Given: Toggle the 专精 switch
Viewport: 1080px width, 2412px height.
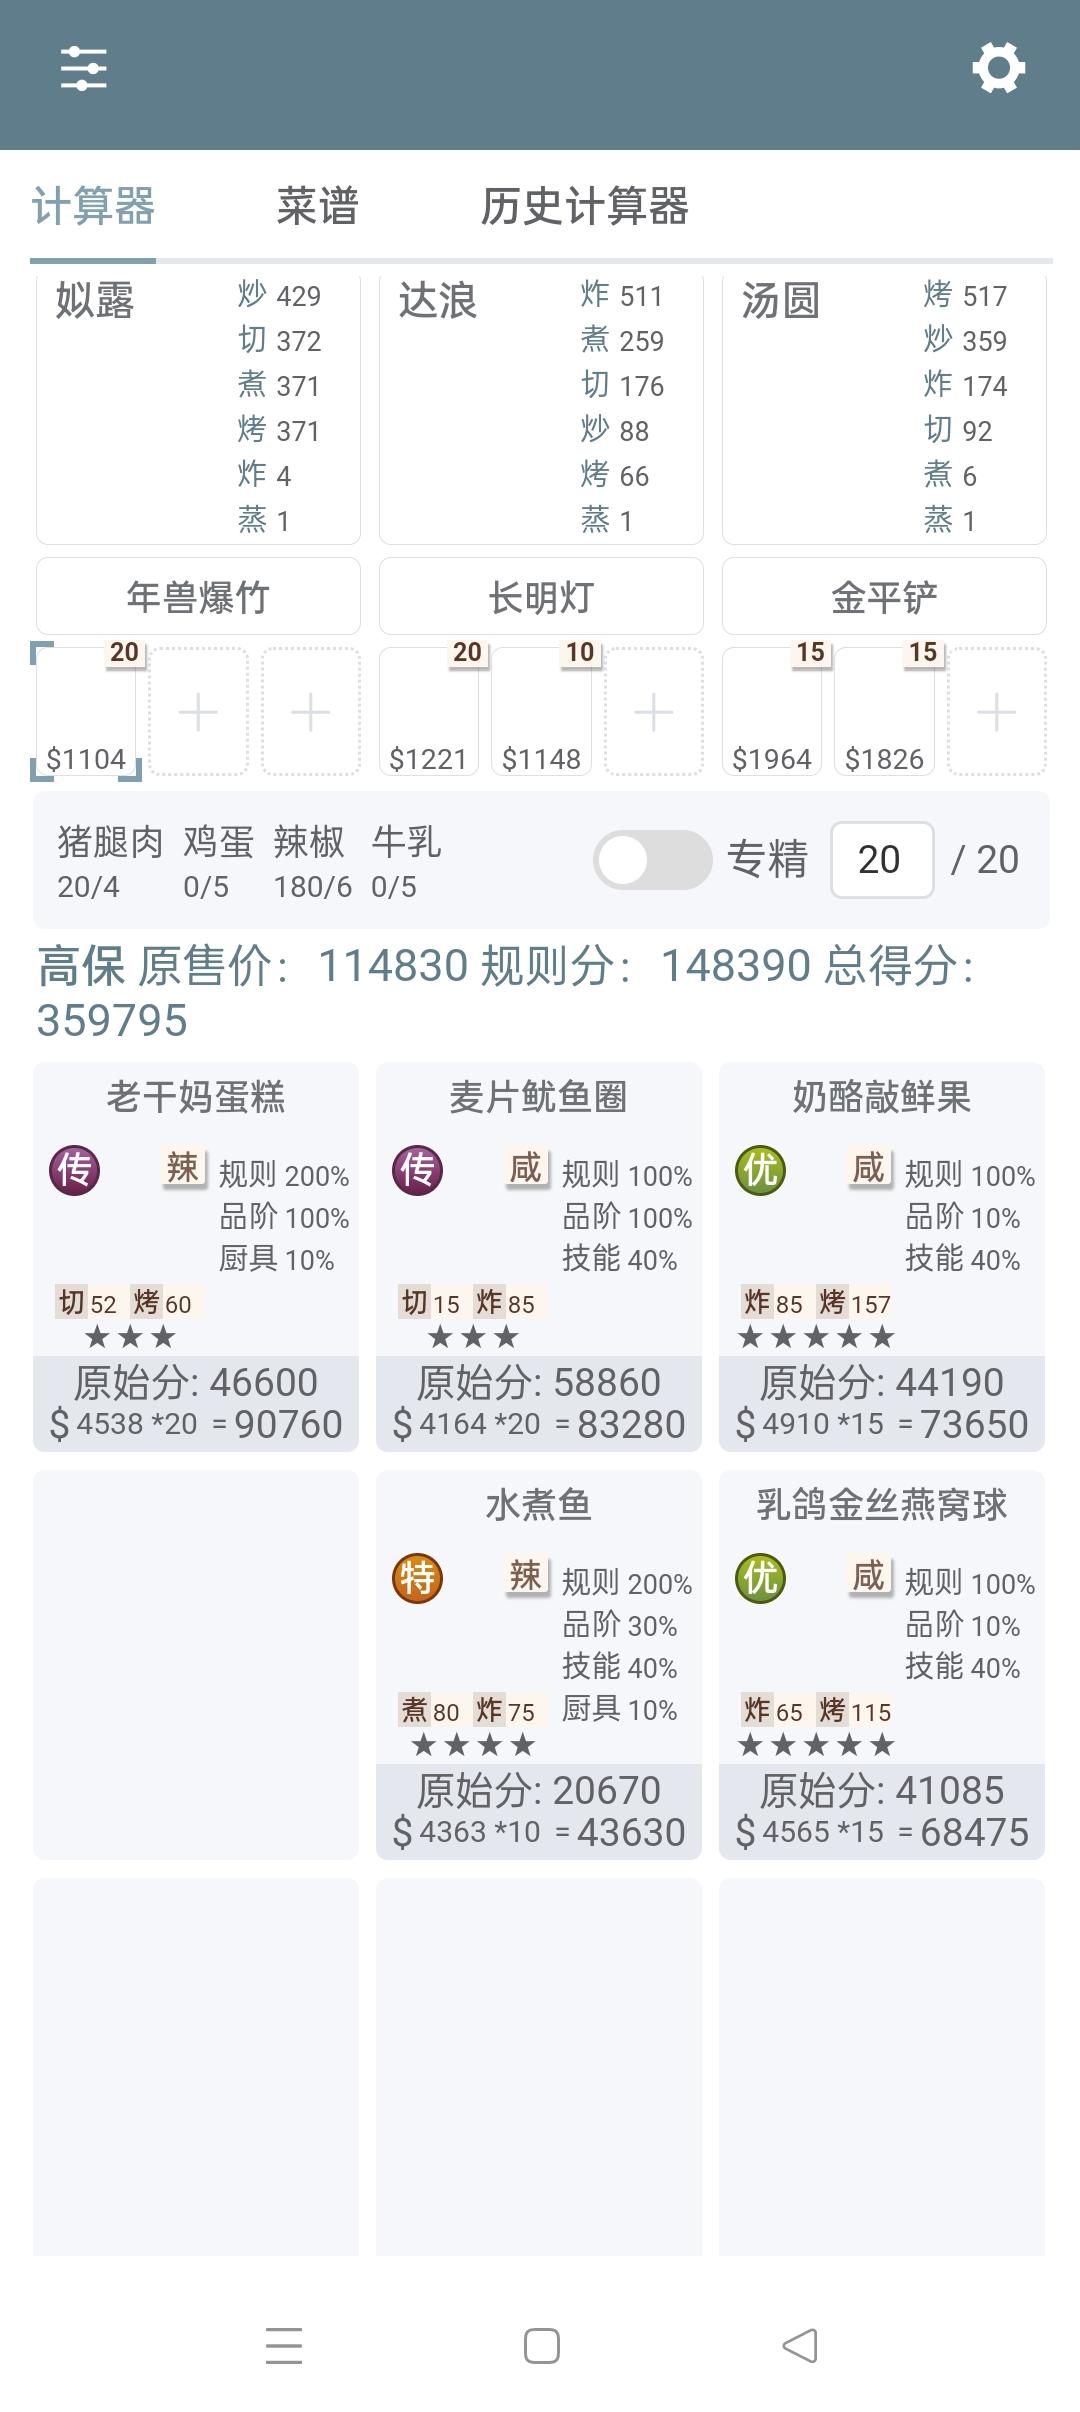Looking at the screenshot, I should [652, 860].
